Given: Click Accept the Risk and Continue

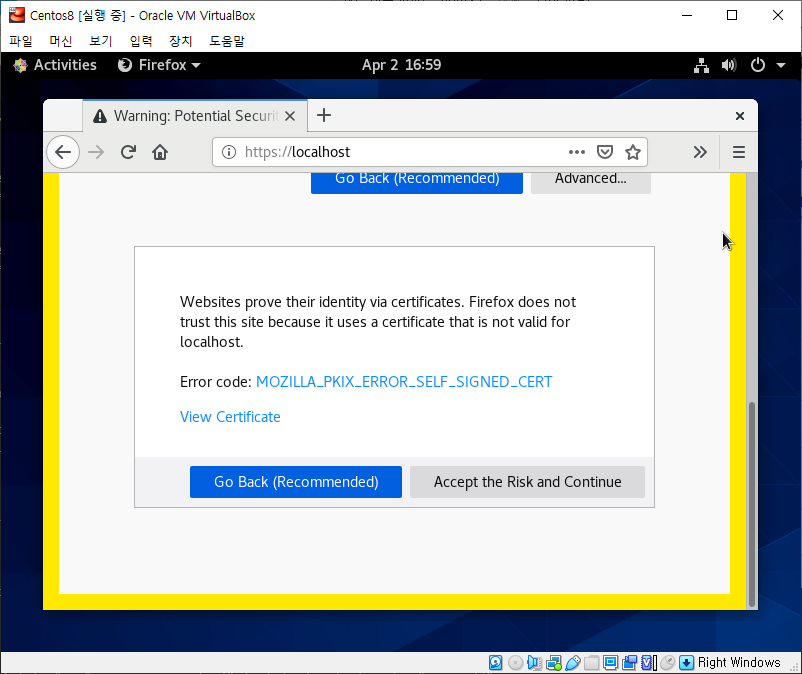Looking at the screenshot, I should [527, 482].
